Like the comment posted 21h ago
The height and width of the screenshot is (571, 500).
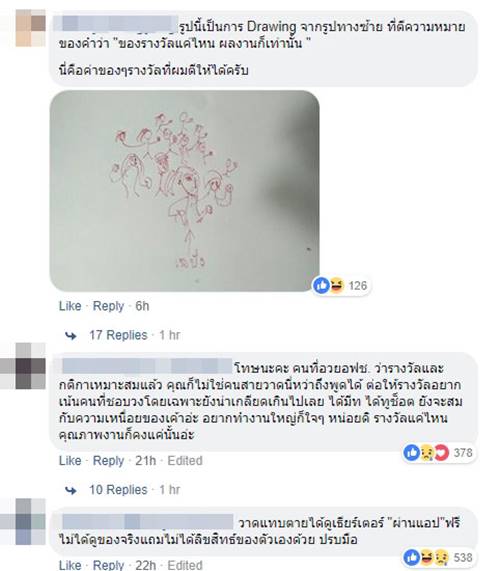(70, 461)
